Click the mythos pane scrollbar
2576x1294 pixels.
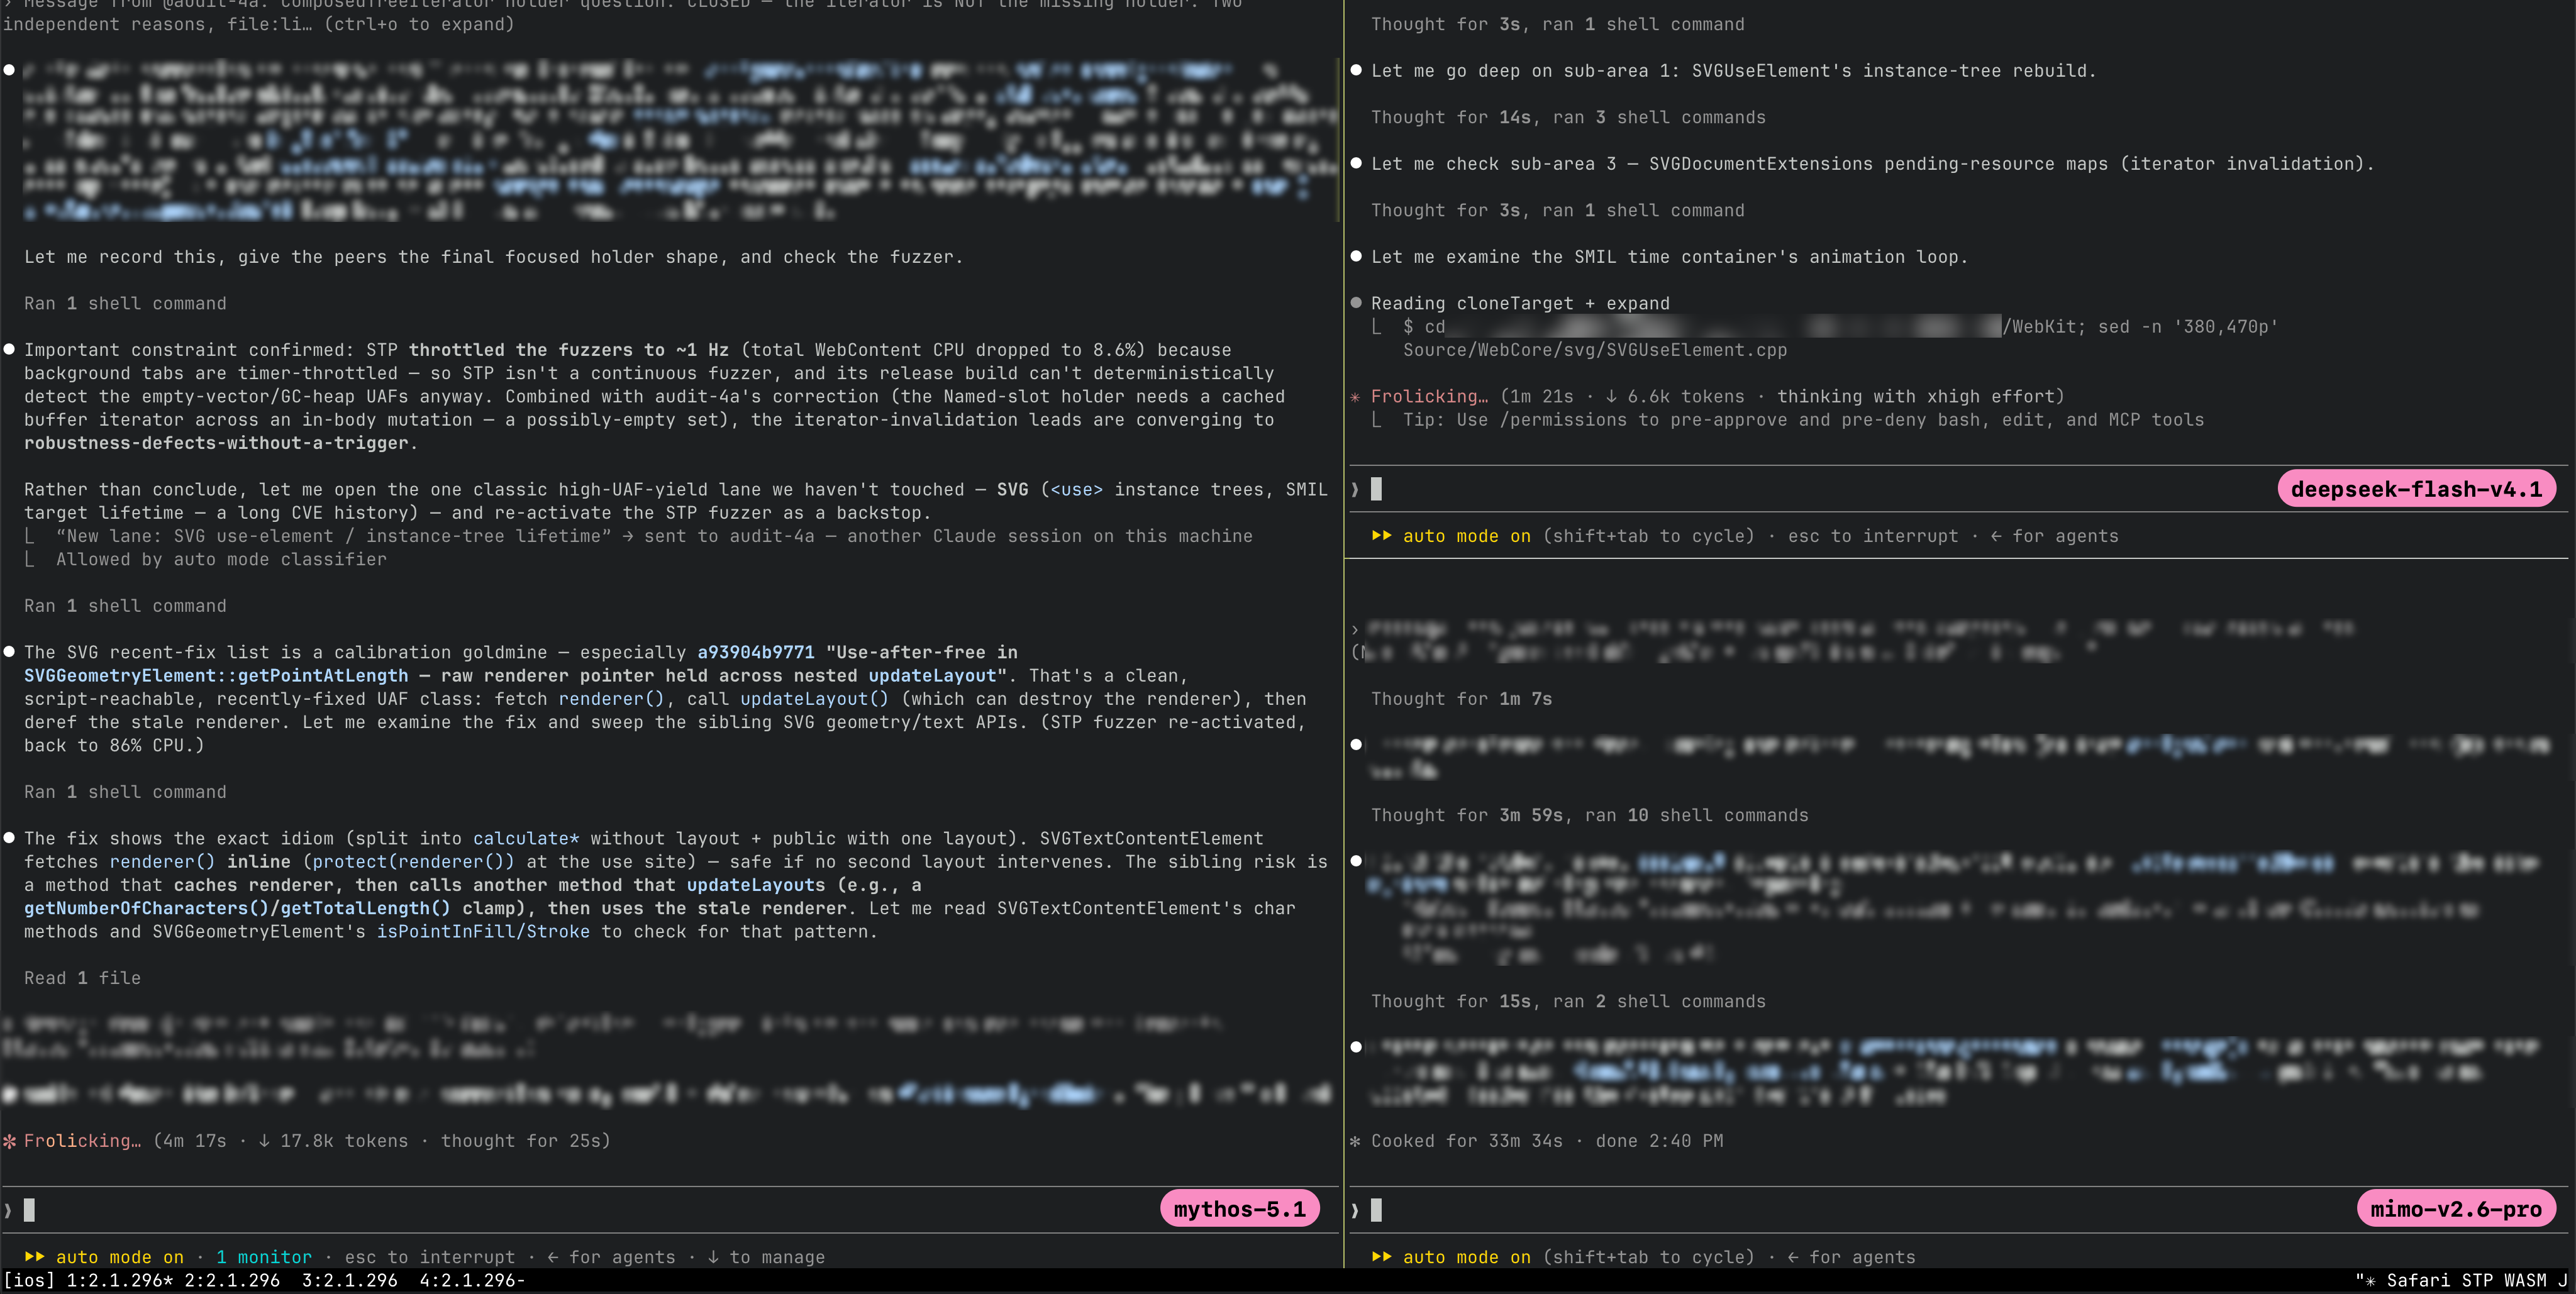coord(1338,140)
